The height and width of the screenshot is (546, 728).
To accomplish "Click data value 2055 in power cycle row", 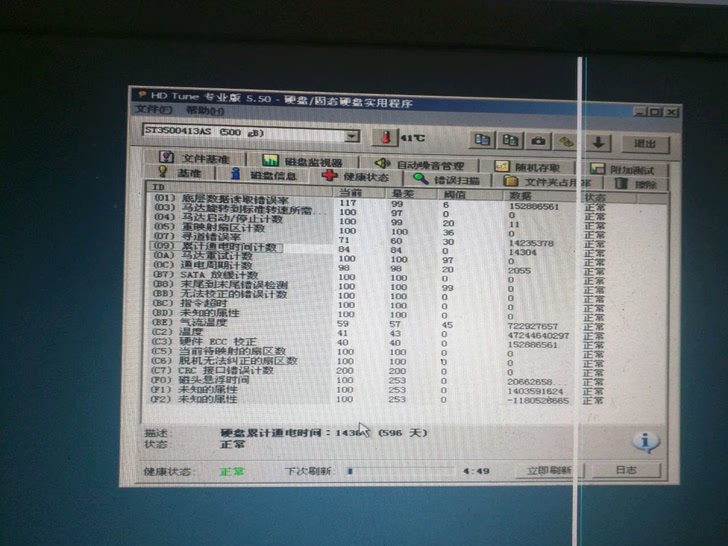I will (519, 270).
